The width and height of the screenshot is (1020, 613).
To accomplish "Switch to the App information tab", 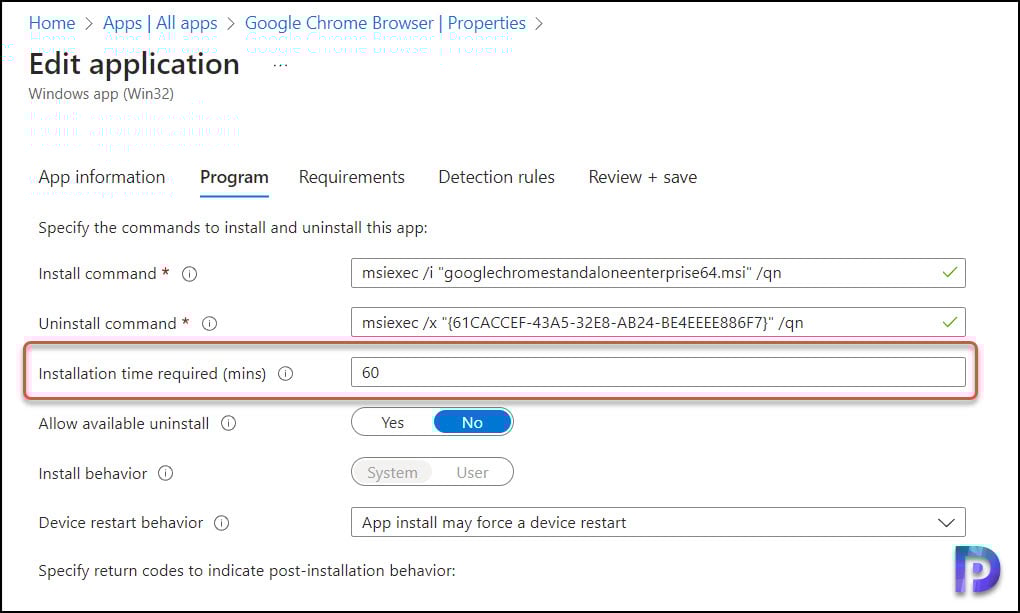I will pyautogui.click(x=101, y=177).
